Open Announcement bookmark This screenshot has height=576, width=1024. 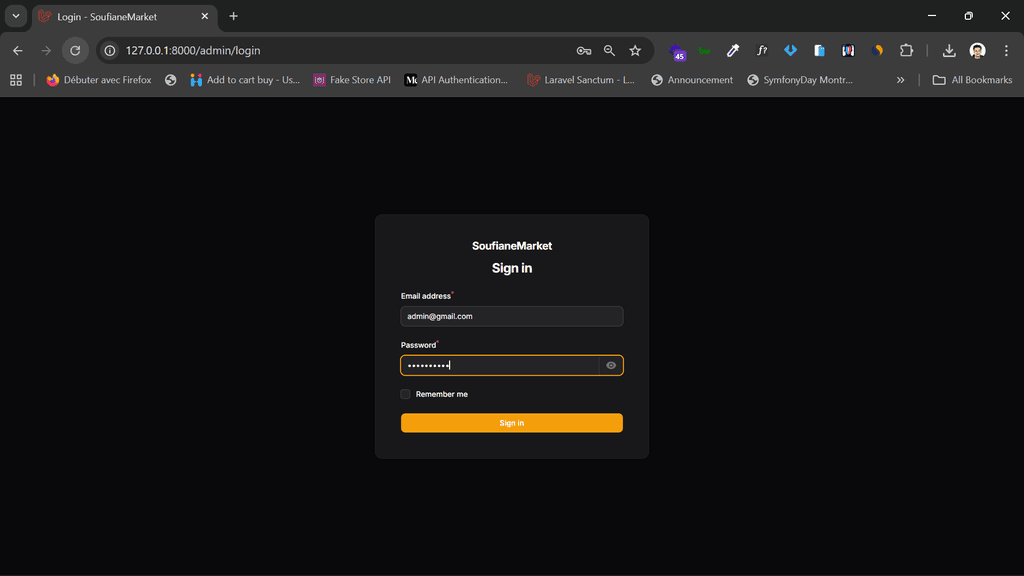pyautogui.click(x=692, y=80)
